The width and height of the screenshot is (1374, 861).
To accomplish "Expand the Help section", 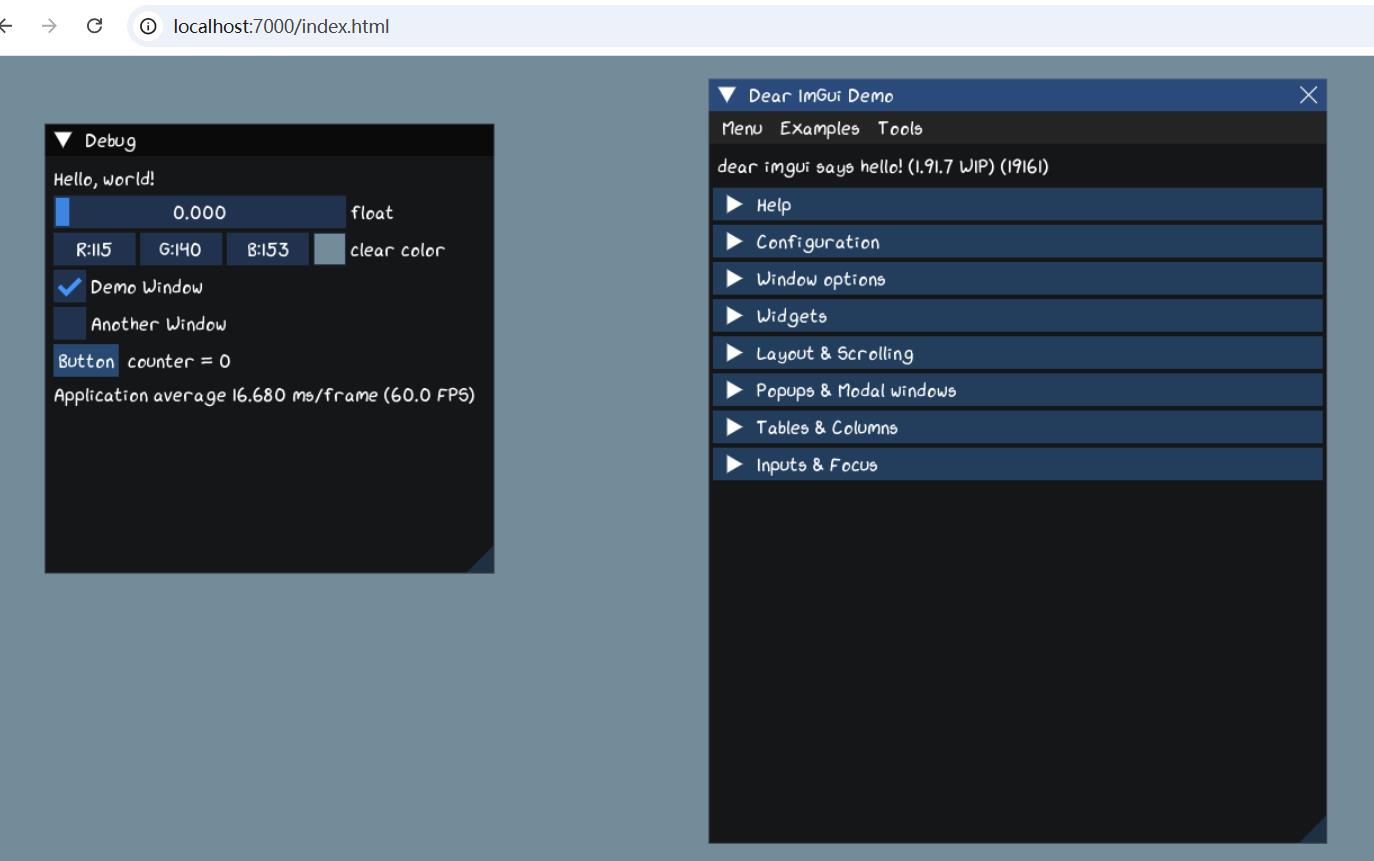I will click(1018, 205).
